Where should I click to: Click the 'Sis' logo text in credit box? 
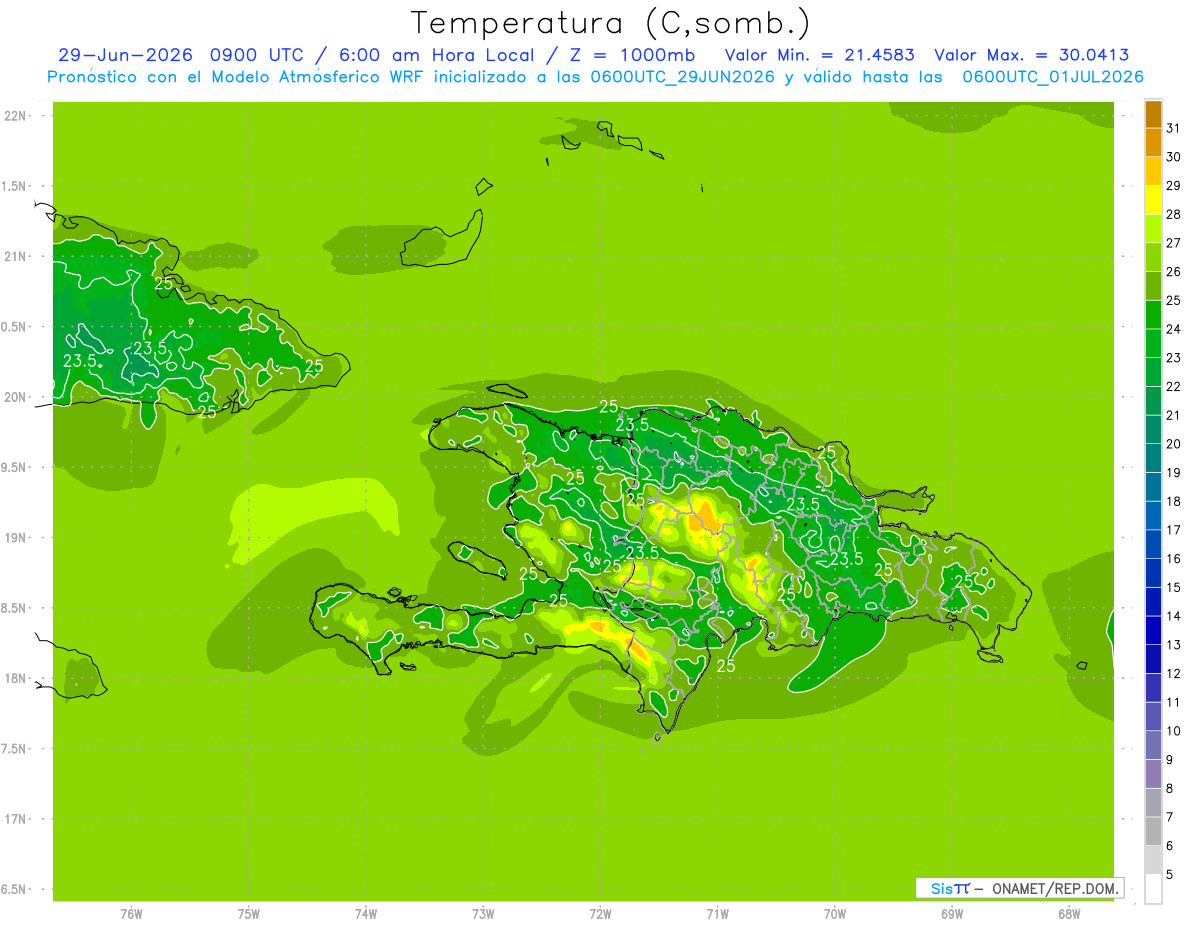click(941, 888)
